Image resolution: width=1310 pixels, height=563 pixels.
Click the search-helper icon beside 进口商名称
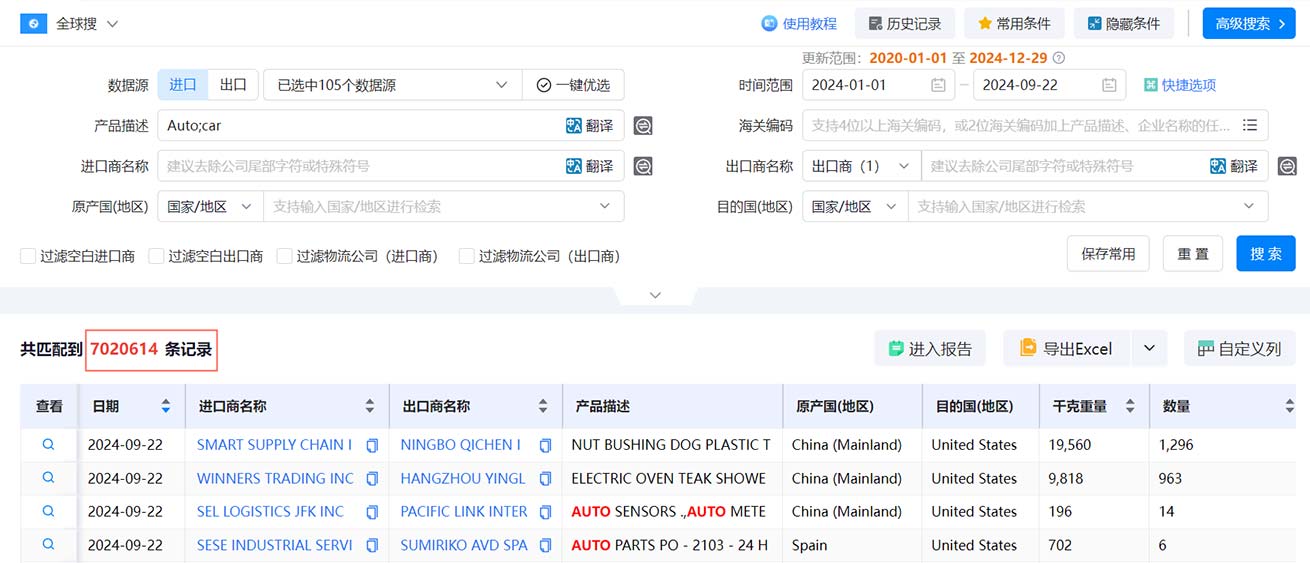pyautogui.click(x=643, y=166)
